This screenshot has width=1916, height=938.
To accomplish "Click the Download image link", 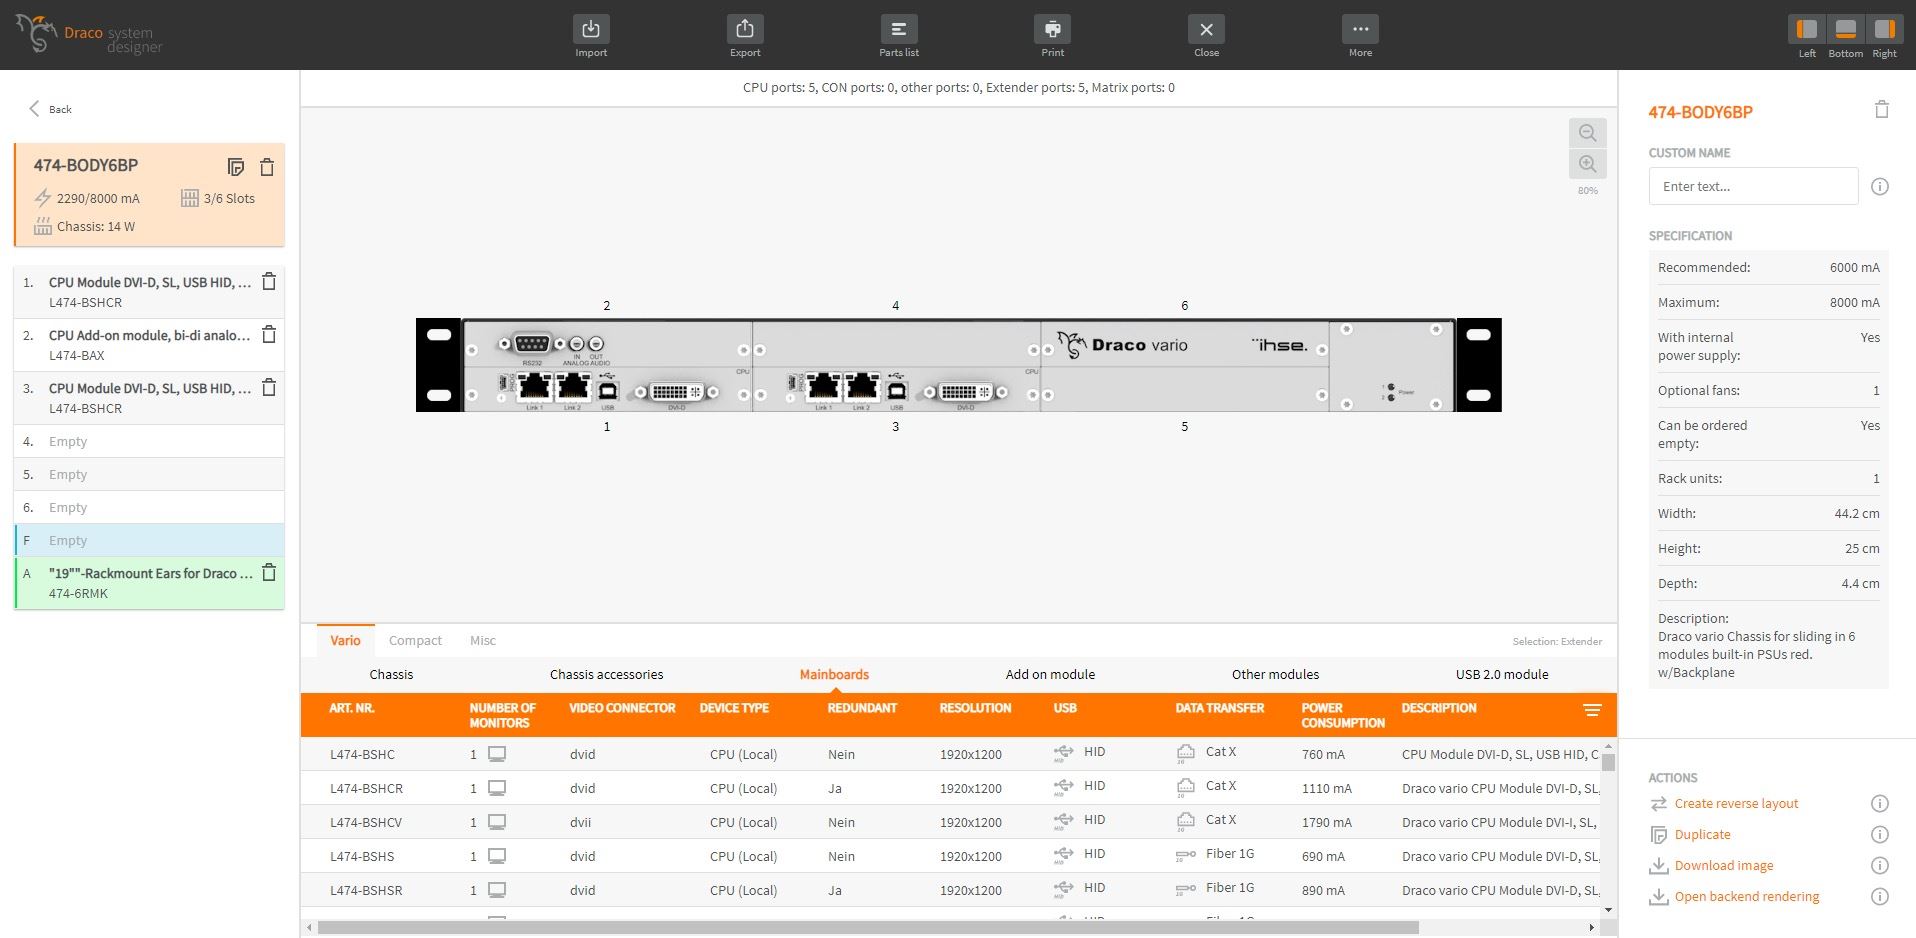I will [x=1723, y=866].
